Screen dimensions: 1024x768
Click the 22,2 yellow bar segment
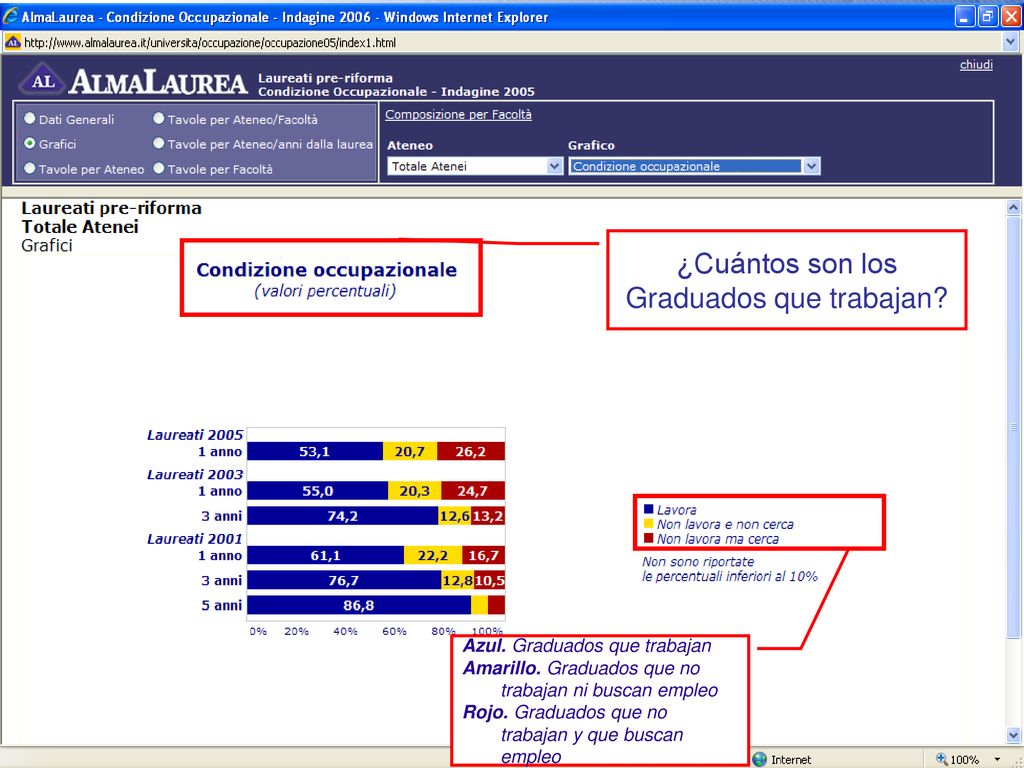pyautogui.click(x=433, y=555)
